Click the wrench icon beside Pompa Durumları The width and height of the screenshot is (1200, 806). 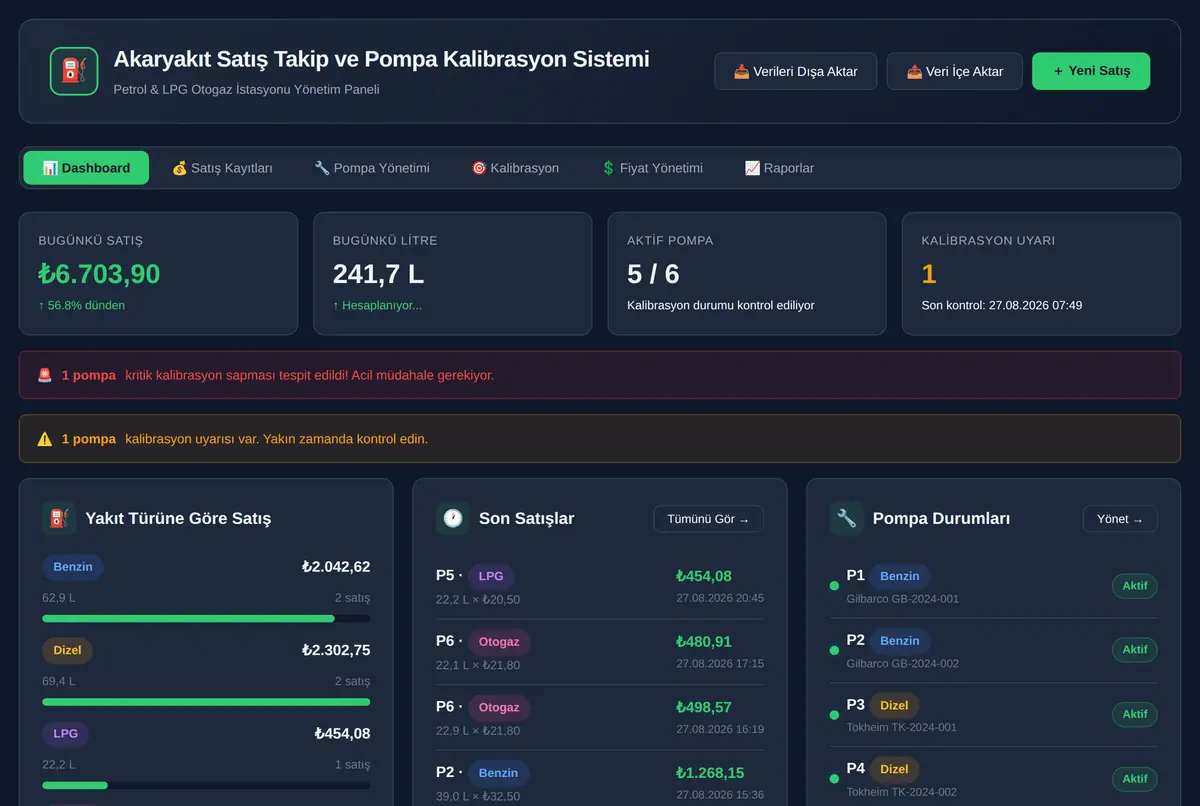[847, 518]
